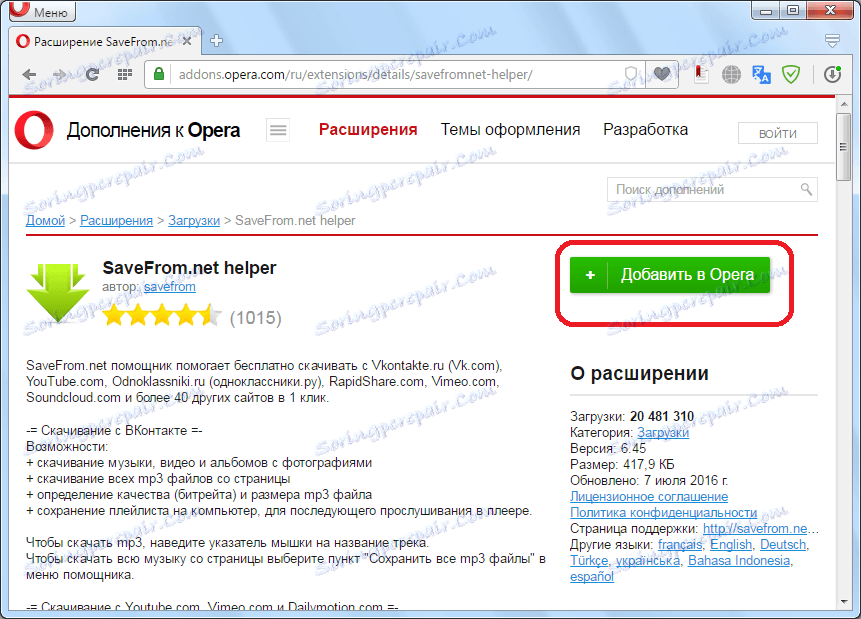
Task: Bookmark page with heart icon
Action: (662, 74)
